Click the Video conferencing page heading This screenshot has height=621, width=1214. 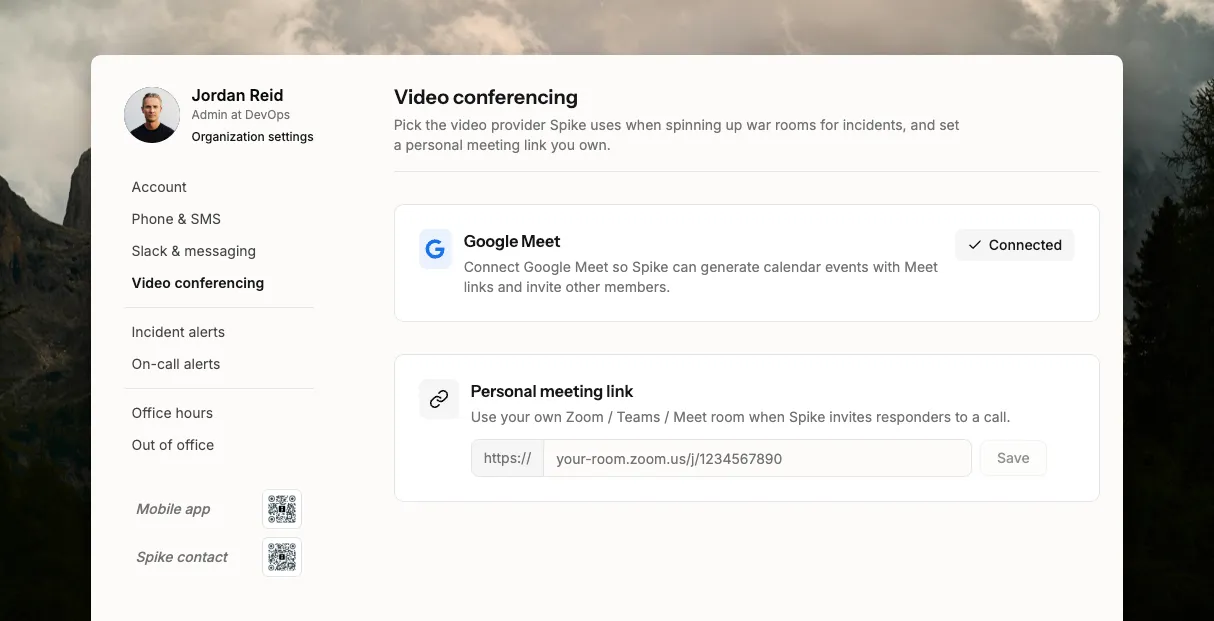[486, 98]
